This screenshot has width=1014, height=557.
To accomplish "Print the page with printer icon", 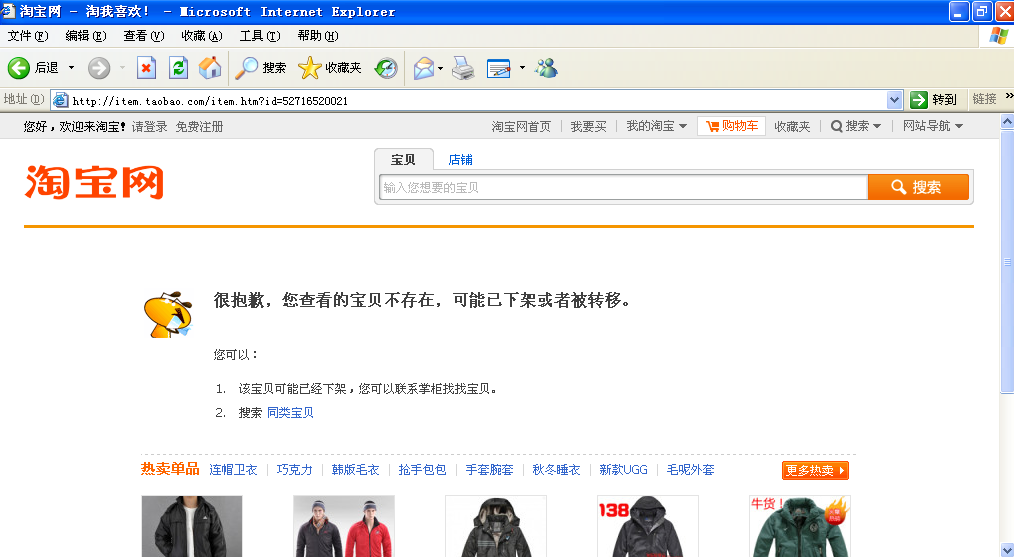I will (x=463, y=68).
